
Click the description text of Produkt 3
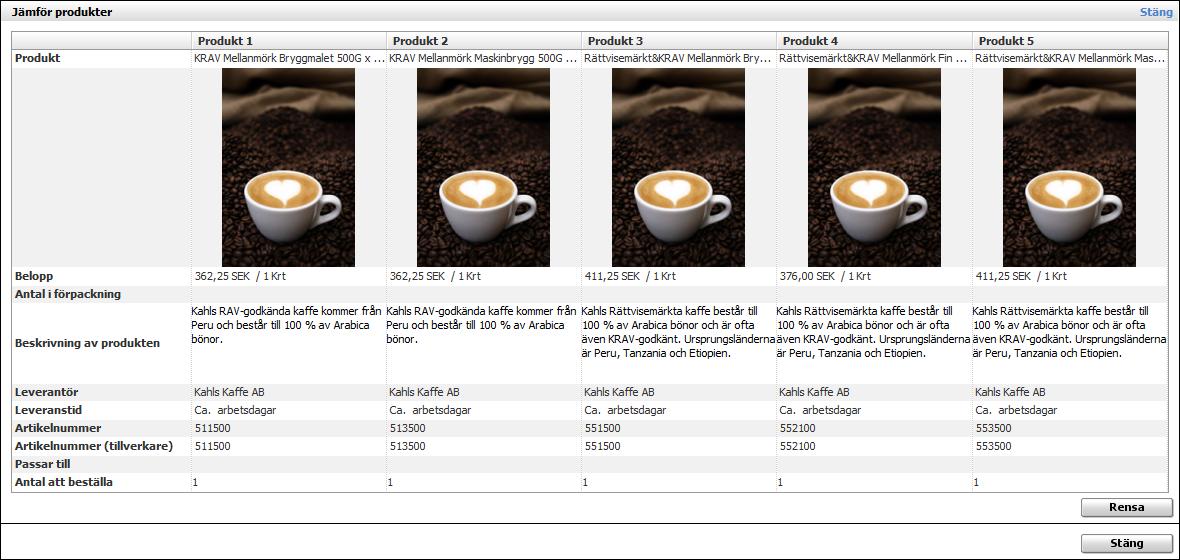click(x=679, y=332)
